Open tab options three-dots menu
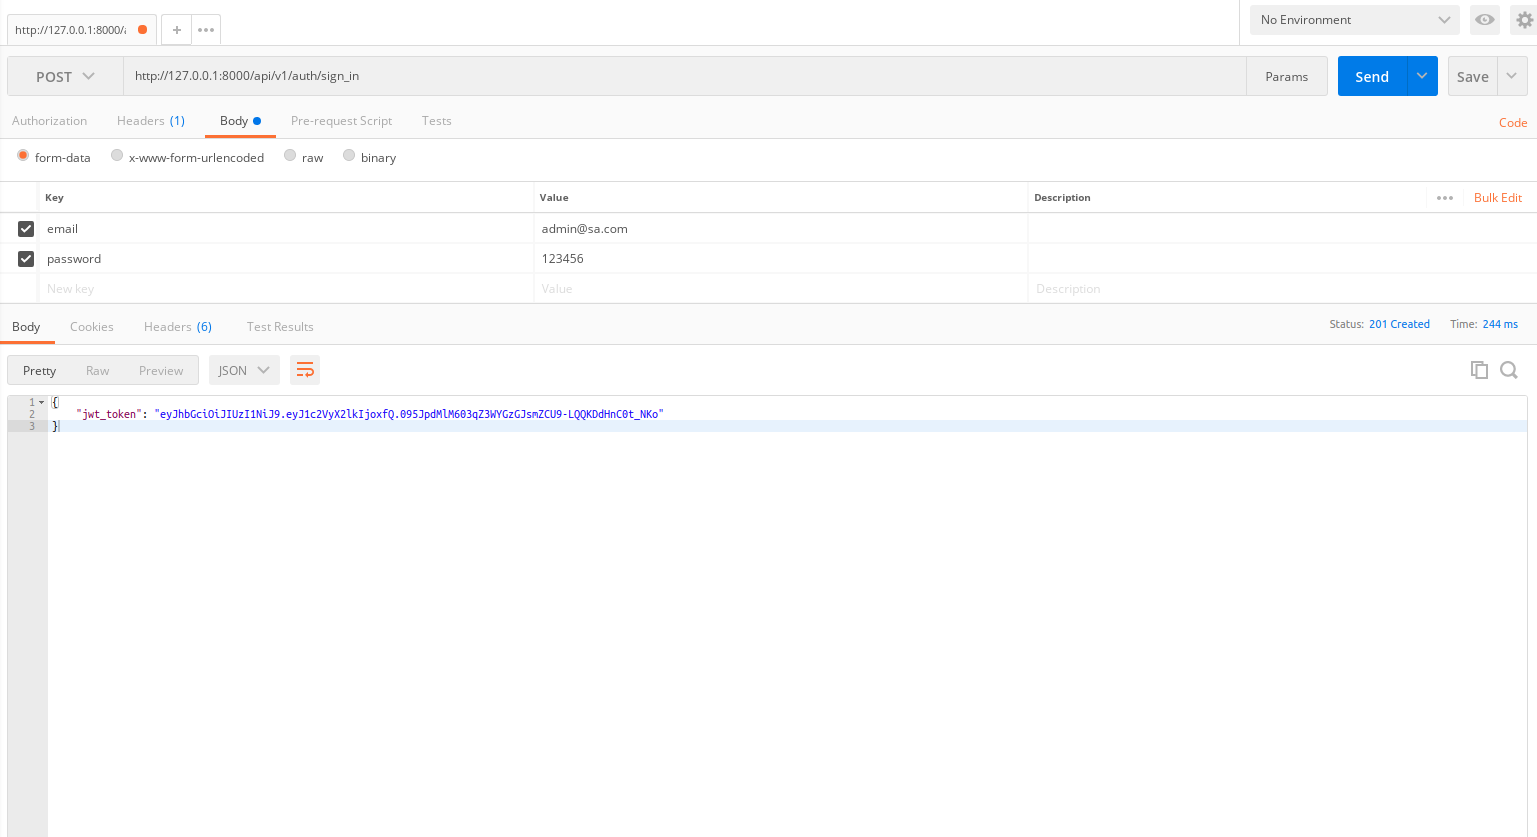The width and height of the screenshot is (1537, 837). coord(206,30)
